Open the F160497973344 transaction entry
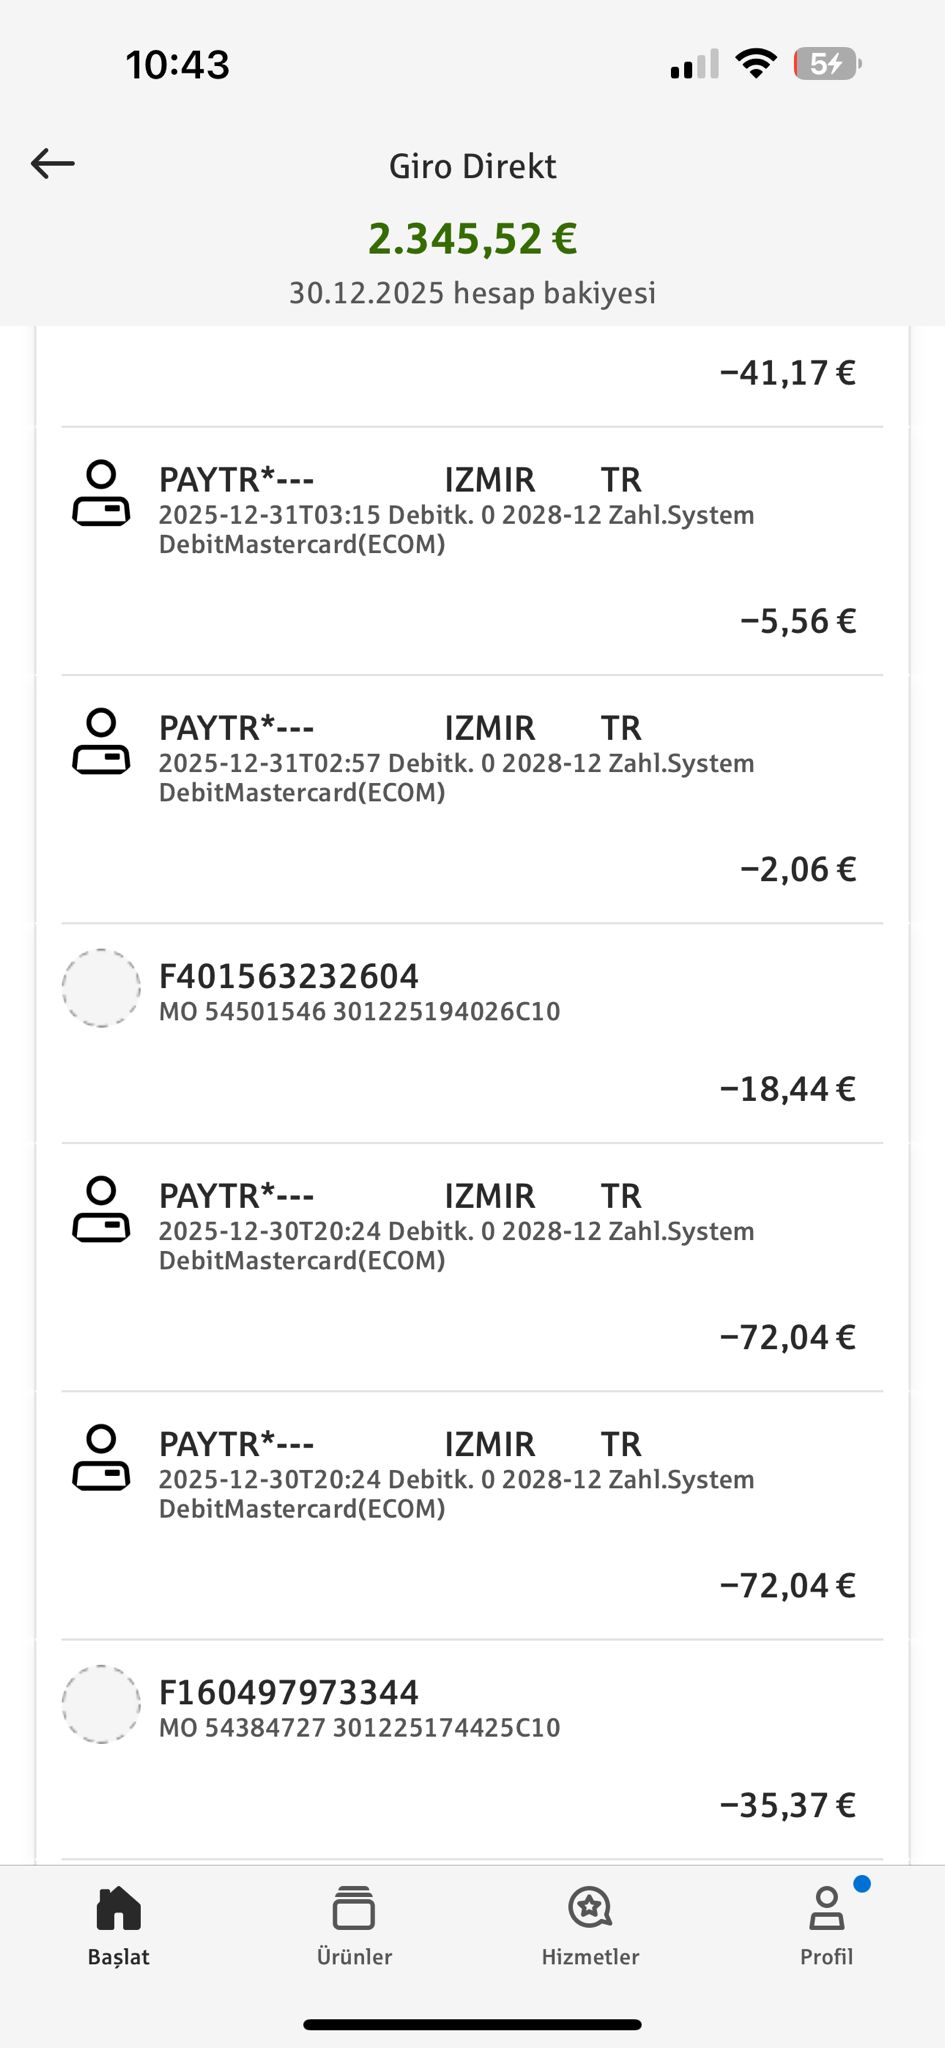The image size is (945, 2048). 472,1749
